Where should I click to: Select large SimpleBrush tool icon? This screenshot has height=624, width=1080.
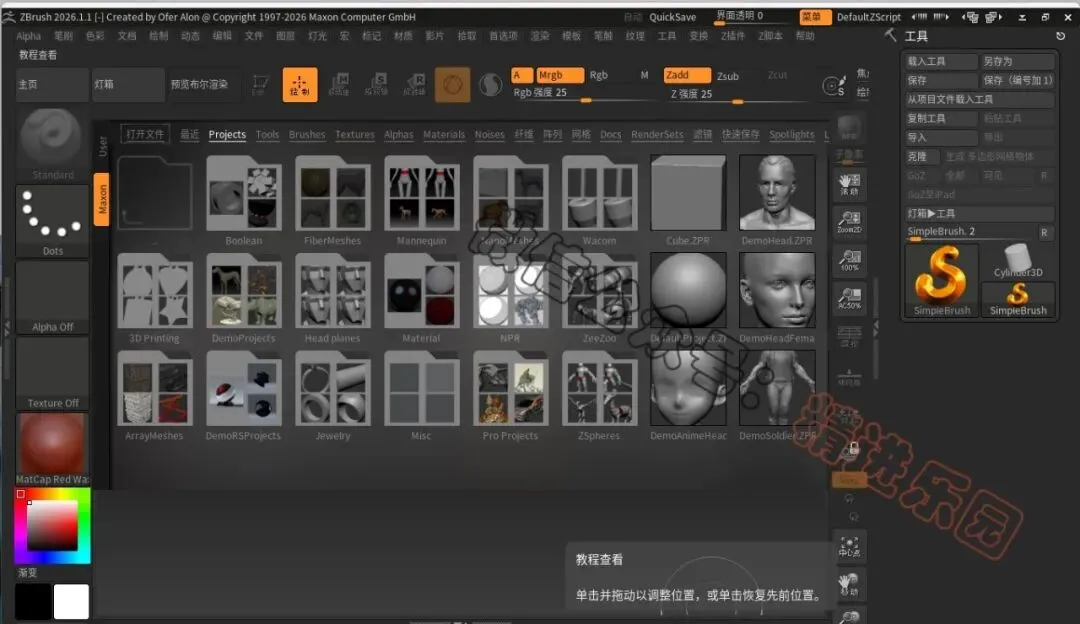pos(942,280)
